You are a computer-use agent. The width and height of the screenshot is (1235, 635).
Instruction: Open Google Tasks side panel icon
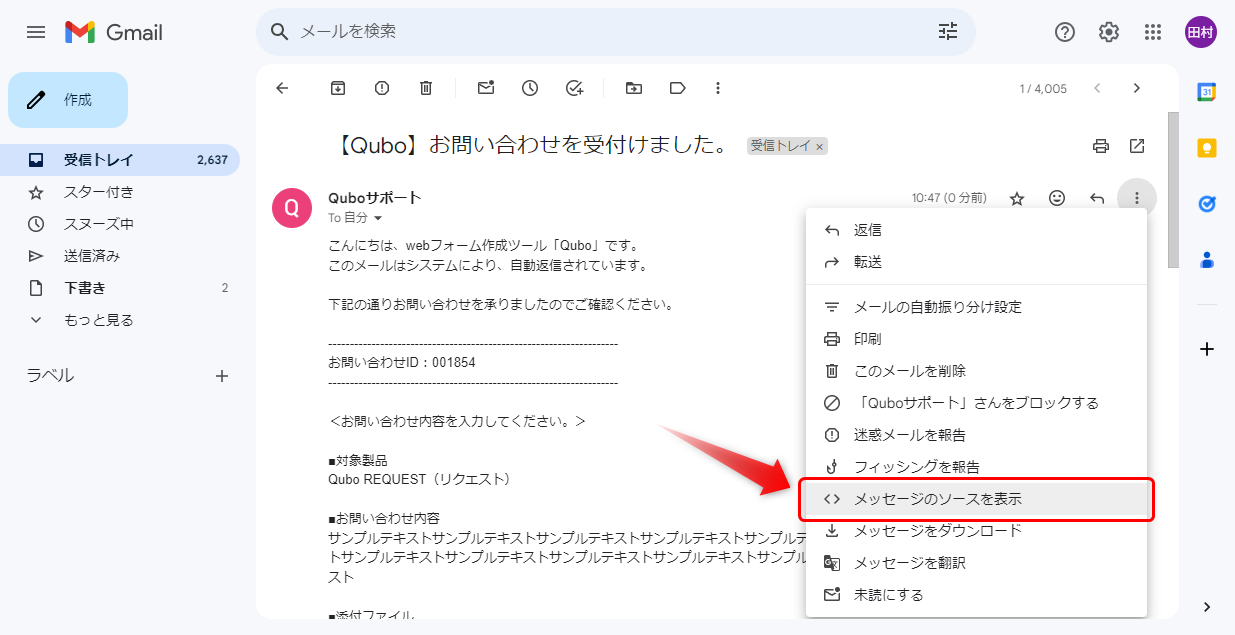coord(1207,204)
